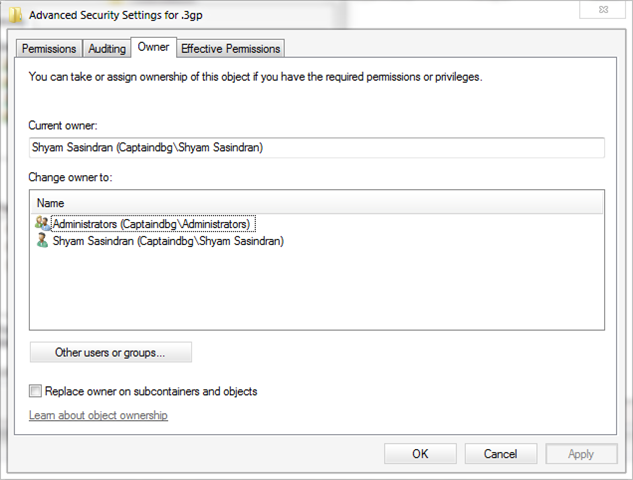The width and height of the screenshot is (633, 480).
Task: Click the Administrators group icon
Action: pyautogui.click(x=42, y=223)
